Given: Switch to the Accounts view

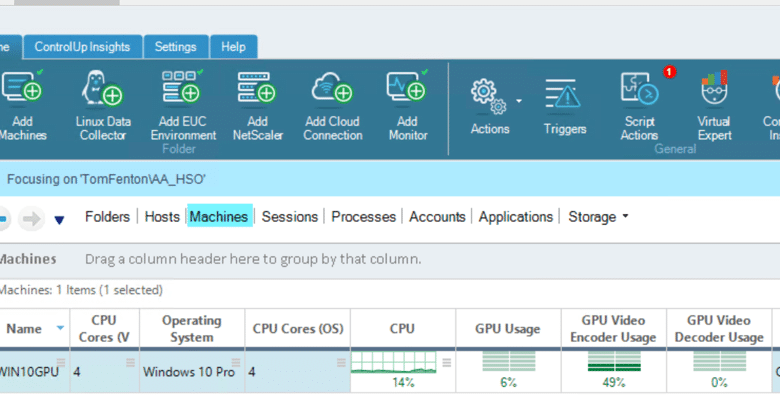Looking at the screenshot, I should coord(437,217).
